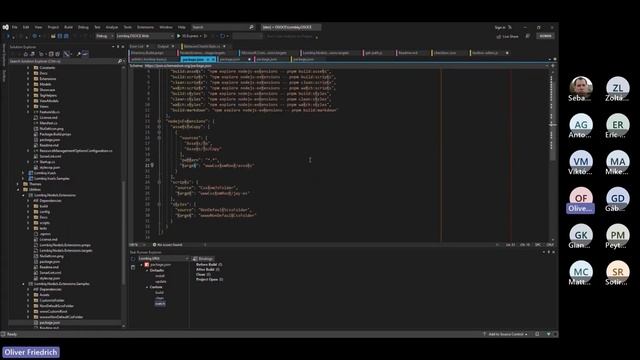Click refresh icon in Task Runner Explorer

(x=133, y=259)
